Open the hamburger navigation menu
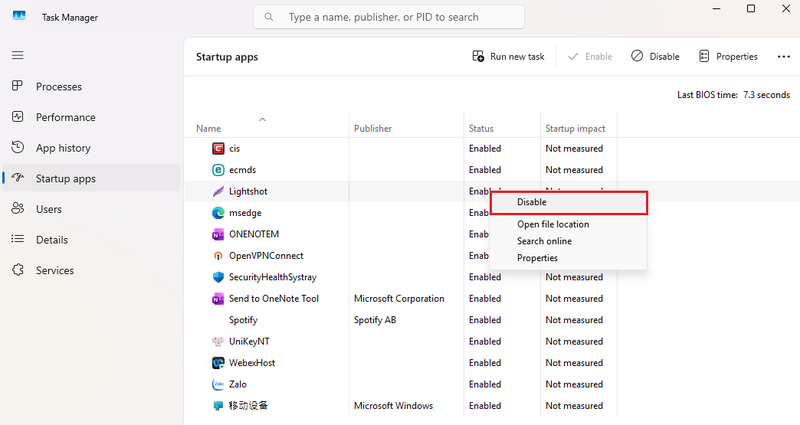The height and width of the screenshot is (425, 800). pos(18,55)
